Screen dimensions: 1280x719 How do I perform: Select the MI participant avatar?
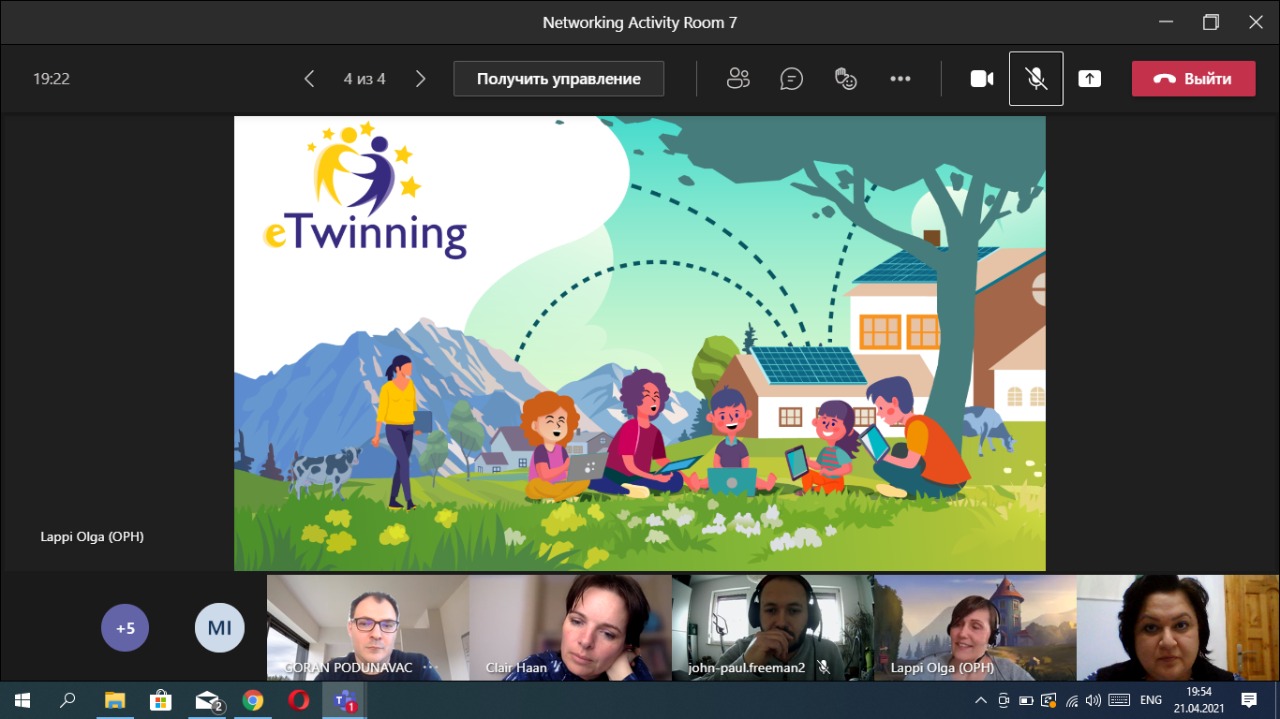click(x=219, y=628)
